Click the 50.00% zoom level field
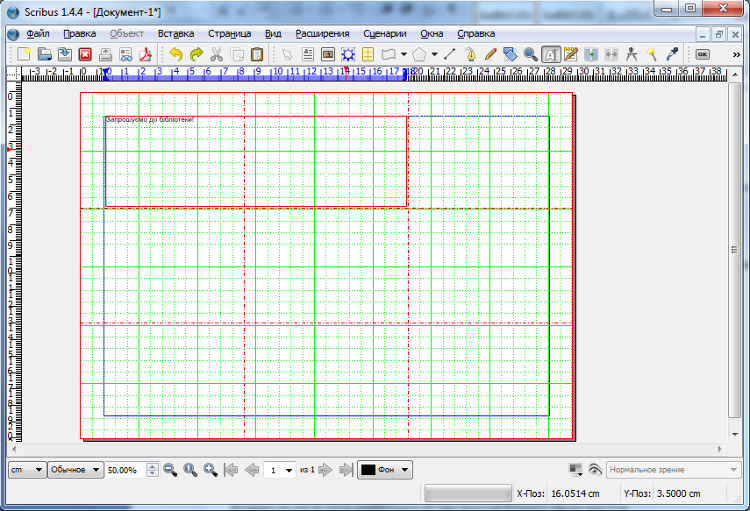 pyautogui.click(x=123, y=470)
